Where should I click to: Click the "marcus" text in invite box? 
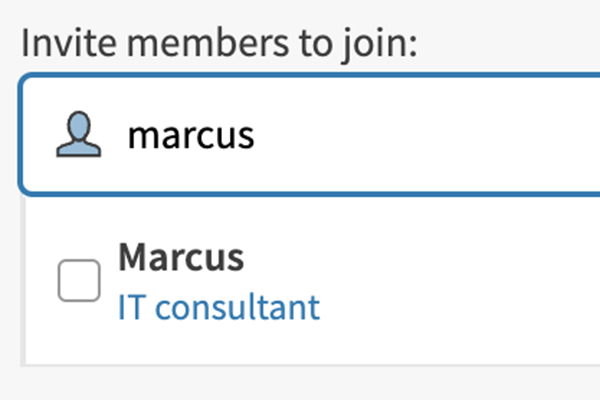click(190, 135)
